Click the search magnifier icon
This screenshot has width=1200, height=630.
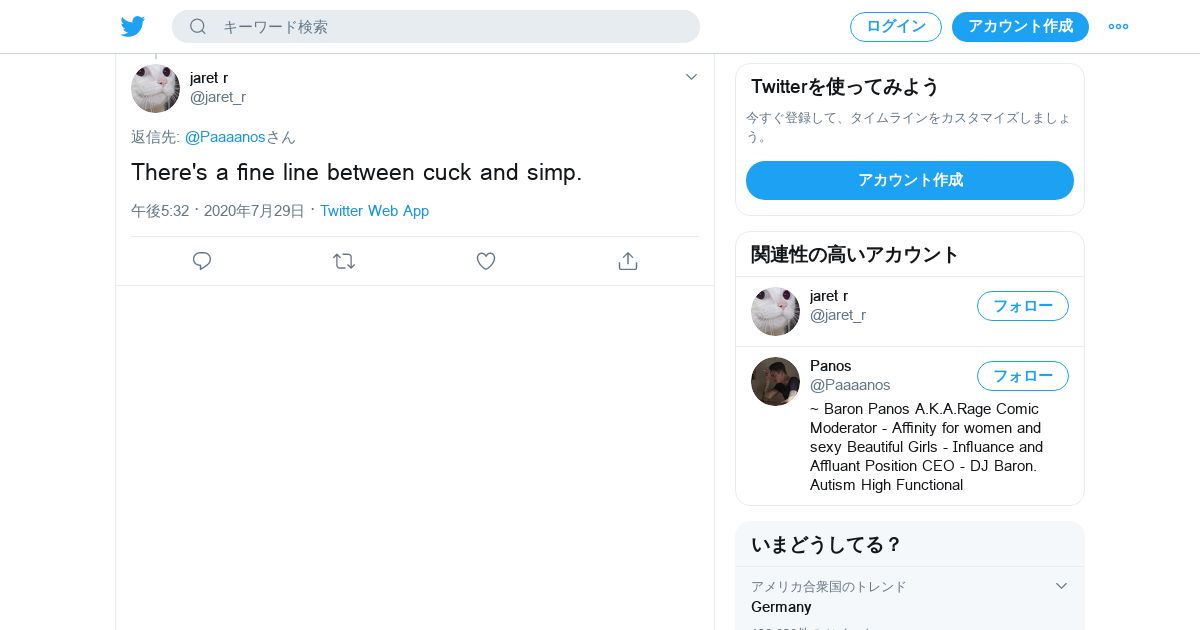coord(198,27)
